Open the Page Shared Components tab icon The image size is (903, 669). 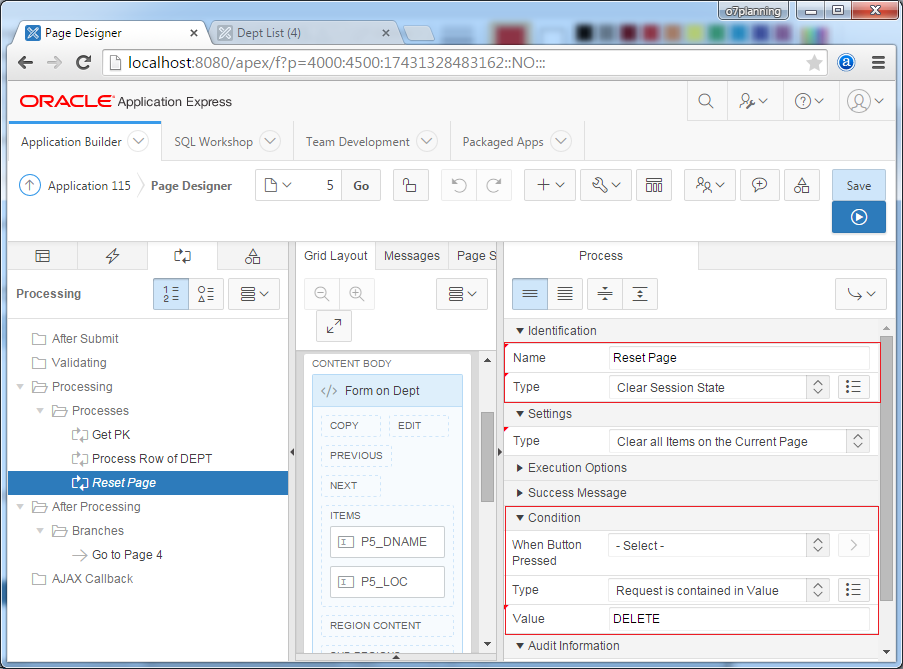click(x=253, y=256)
